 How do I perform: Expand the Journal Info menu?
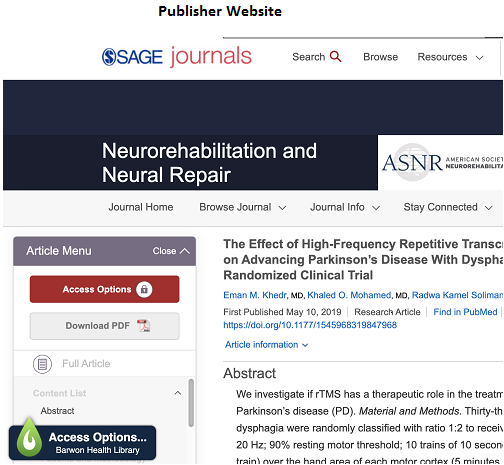tap(345, 207)
